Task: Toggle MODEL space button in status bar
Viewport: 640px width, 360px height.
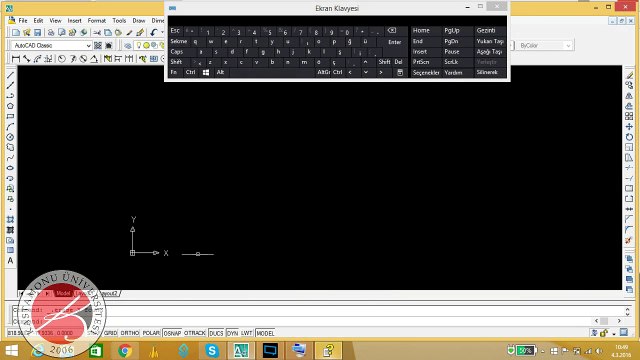Action: pyautogui.click(x=265, y=333)
